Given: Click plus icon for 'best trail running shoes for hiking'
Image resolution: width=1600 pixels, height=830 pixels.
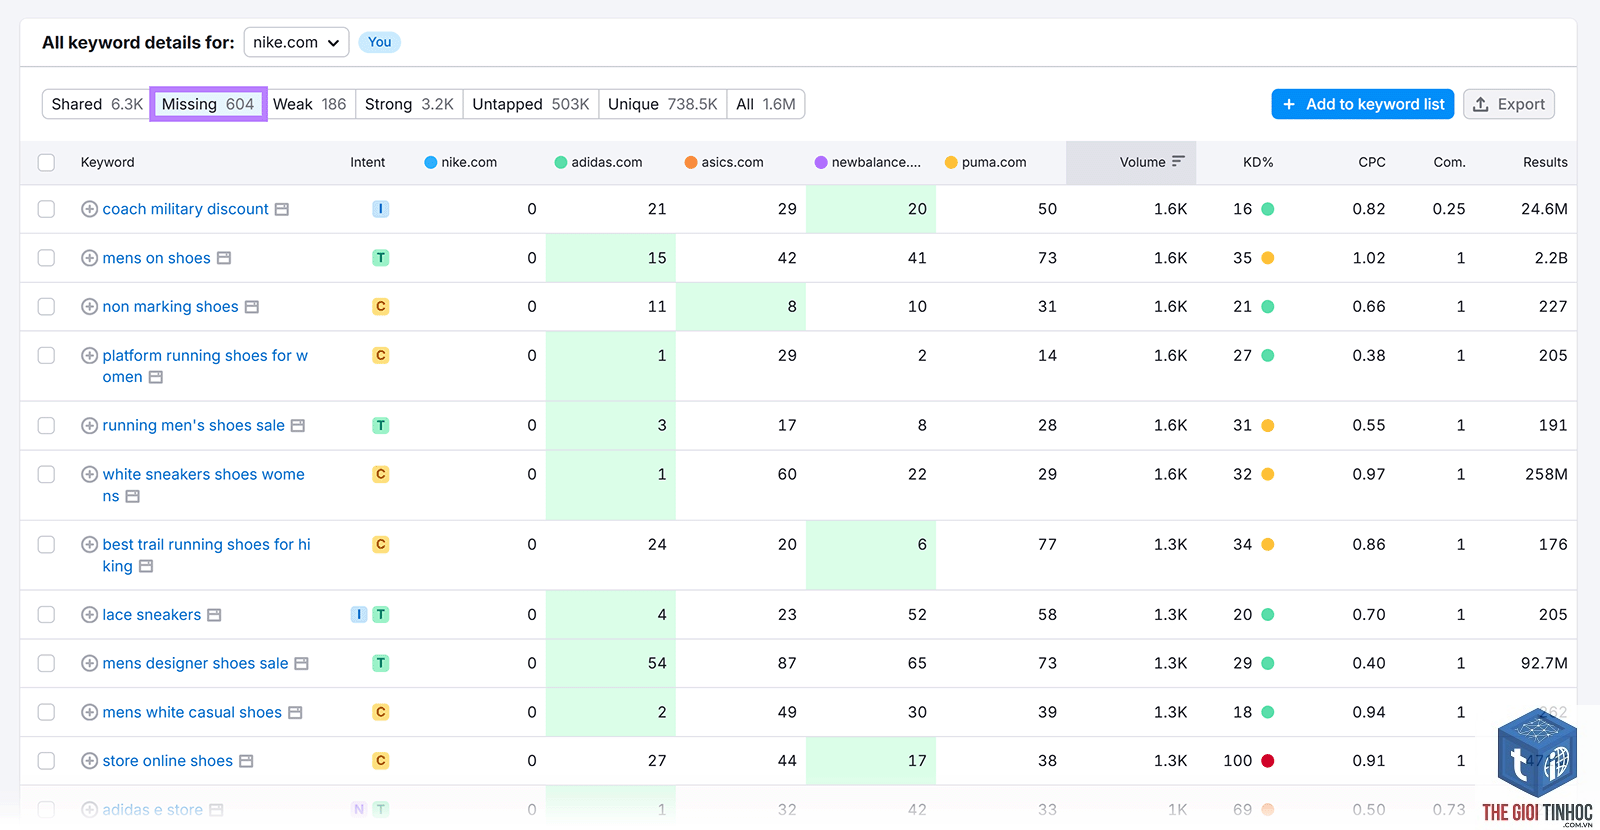Looking at the screenshot, I should pos(89,545).
